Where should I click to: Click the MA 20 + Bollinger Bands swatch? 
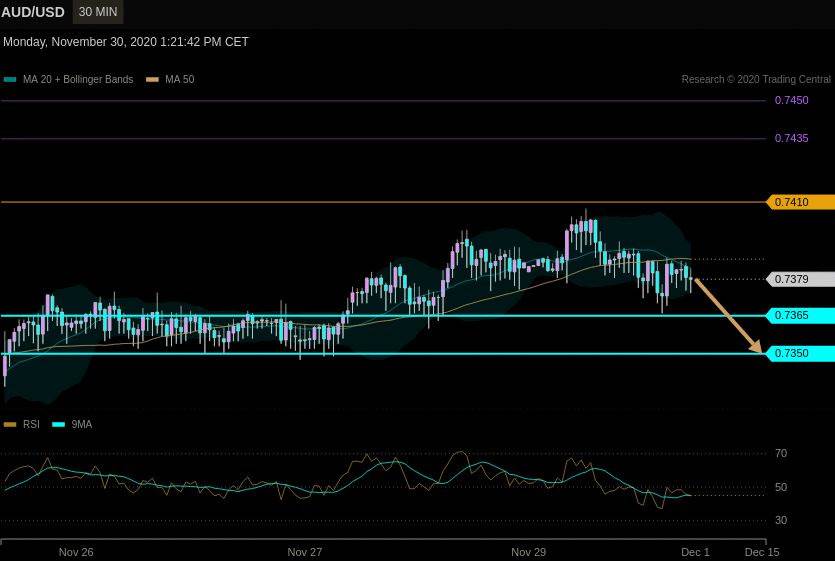point(10,80)
